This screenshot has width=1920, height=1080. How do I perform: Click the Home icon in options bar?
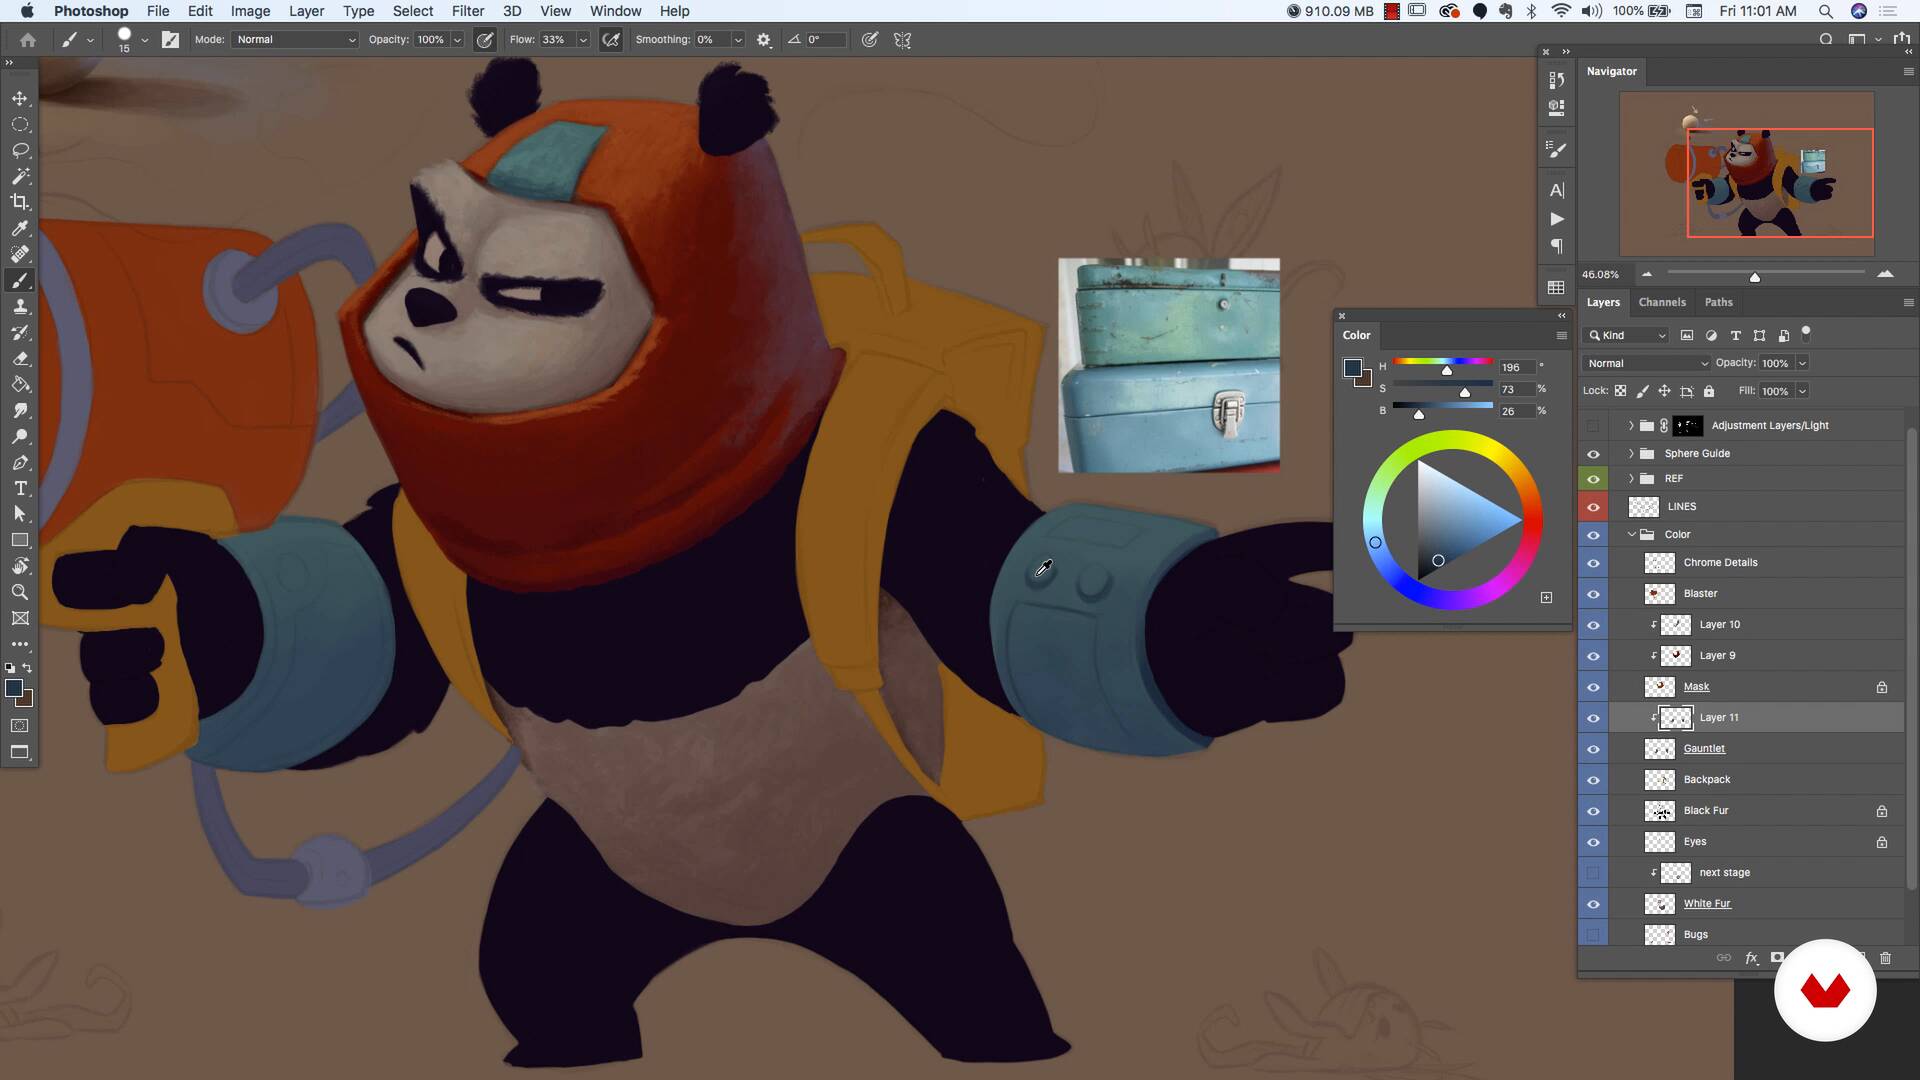[x=28, y=40]
